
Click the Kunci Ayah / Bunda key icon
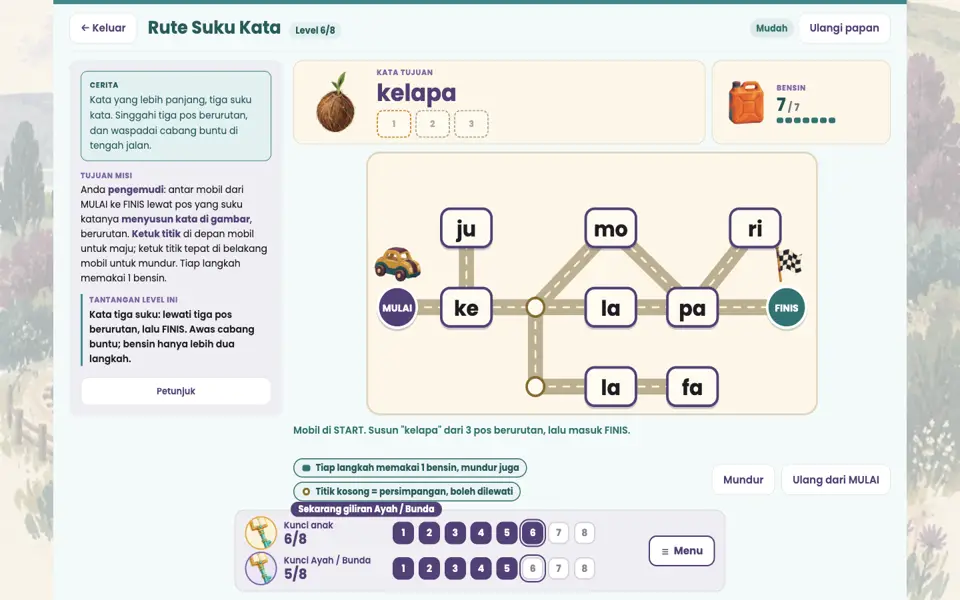coord(261,568)
